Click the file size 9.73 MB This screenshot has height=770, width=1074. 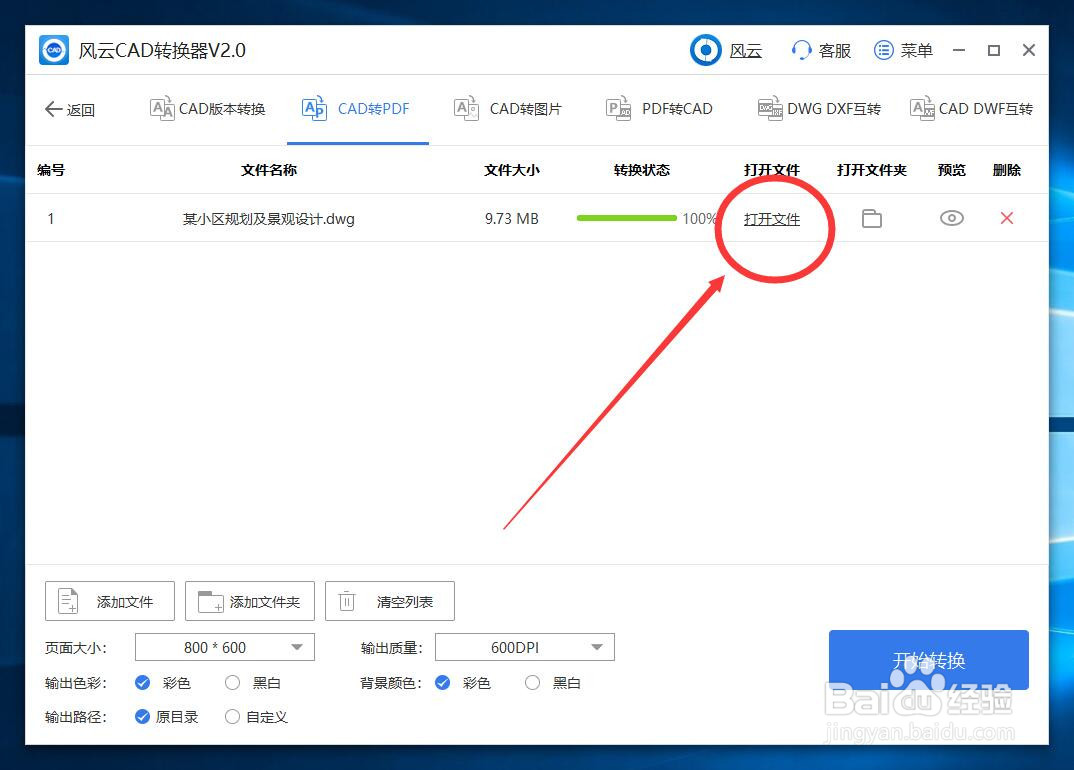(x=512, y=219)
